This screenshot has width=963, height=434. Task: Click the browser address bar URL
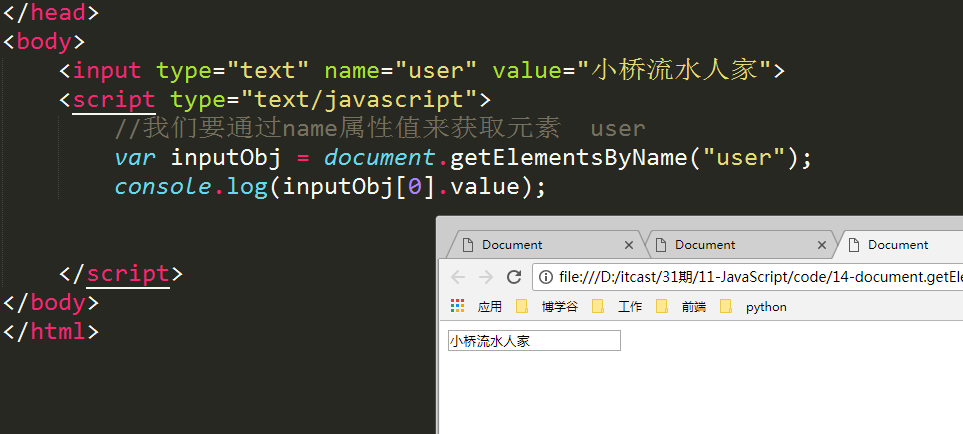[x=760, y=277]
